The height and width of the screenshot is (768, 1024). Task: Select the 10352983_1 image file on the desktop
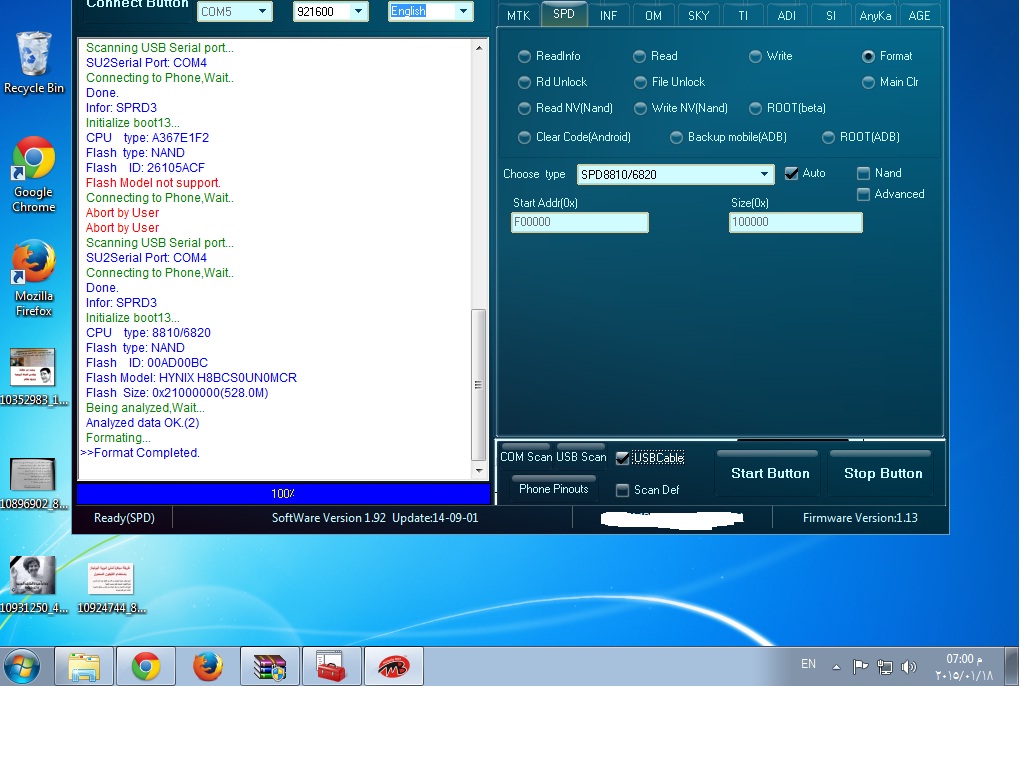click(x=33, y=377)
